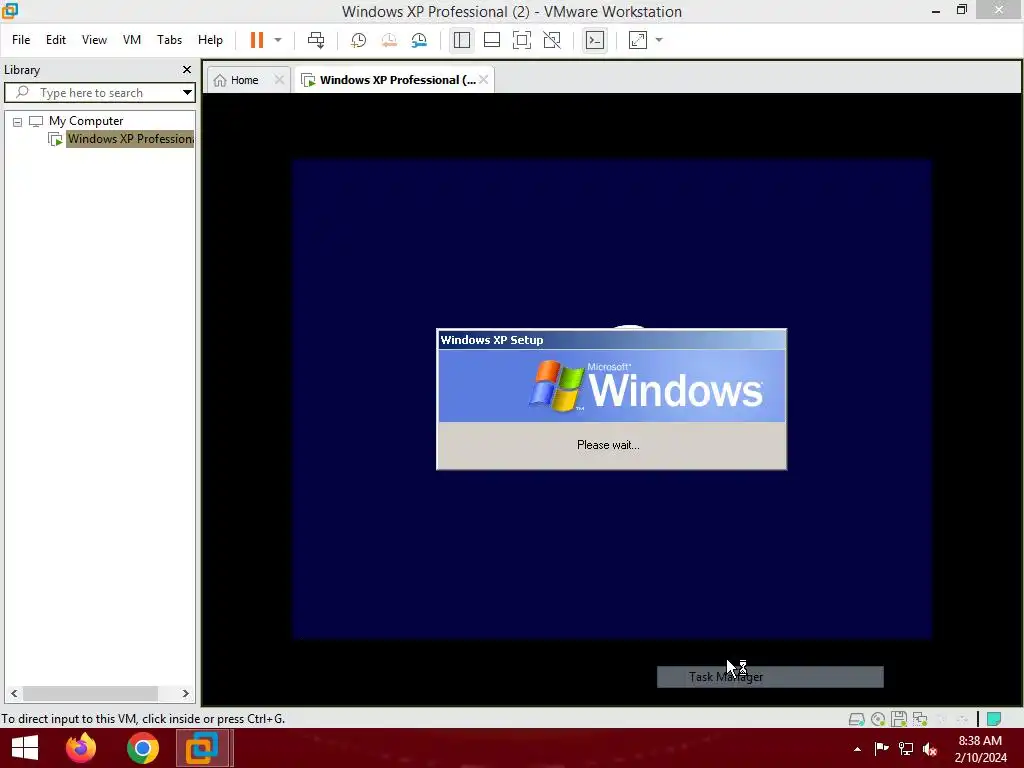Image resolution: width=1024 pixels, height=768 pixels.
Task: Expand the stretch guest dropdown arrow
Action: (659, 40)
